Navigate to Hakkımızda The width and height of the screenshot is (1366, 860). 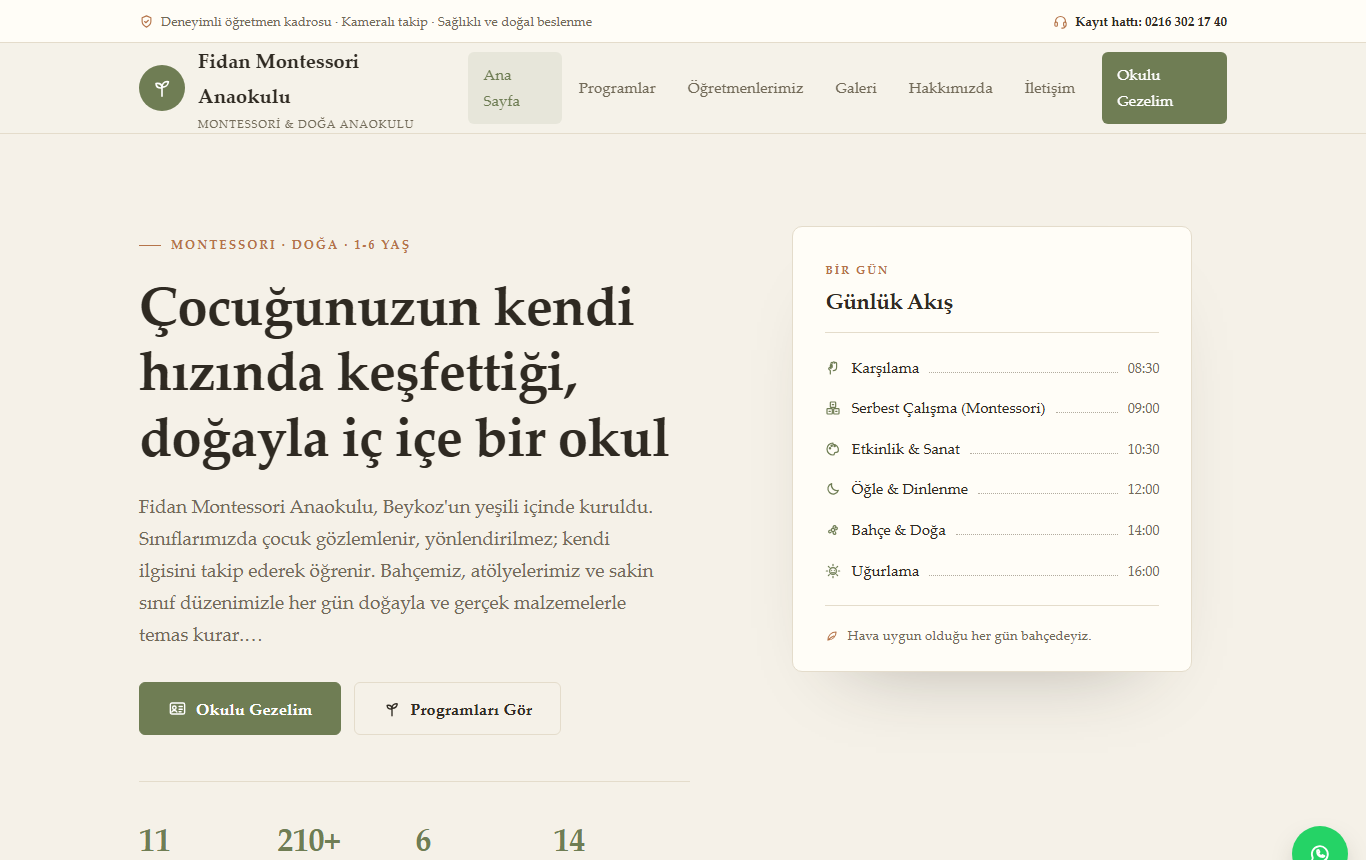(x=950, y=88)
